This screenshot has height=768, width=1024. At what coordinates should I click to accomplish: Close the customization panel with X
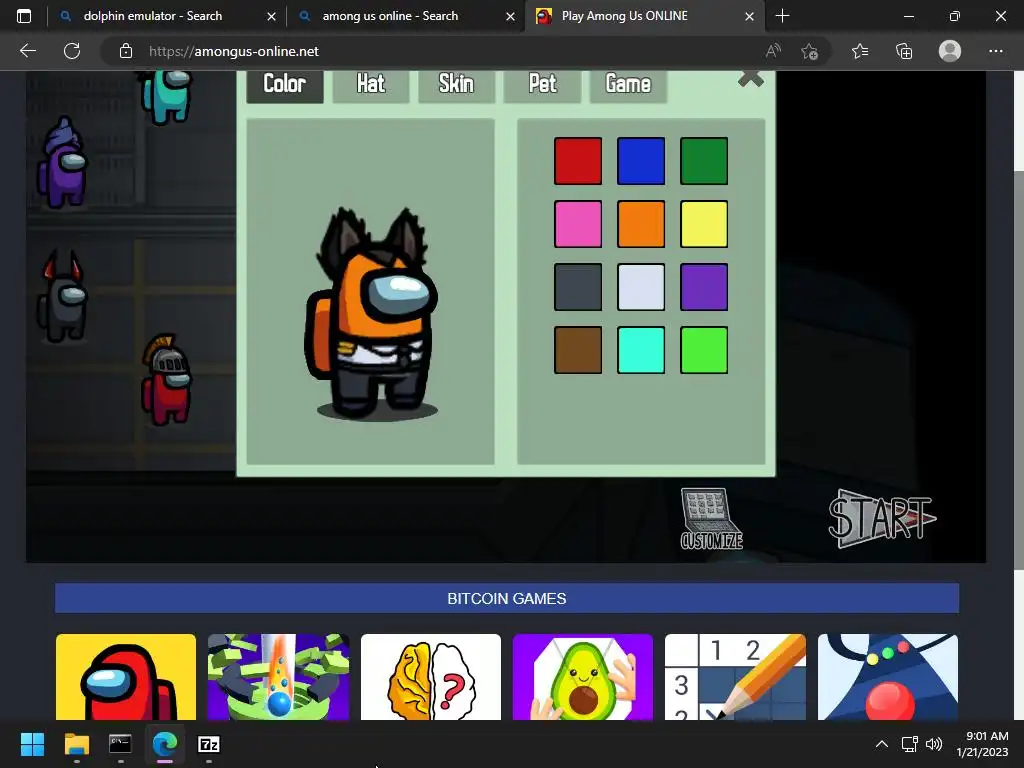tap(750, 79)
